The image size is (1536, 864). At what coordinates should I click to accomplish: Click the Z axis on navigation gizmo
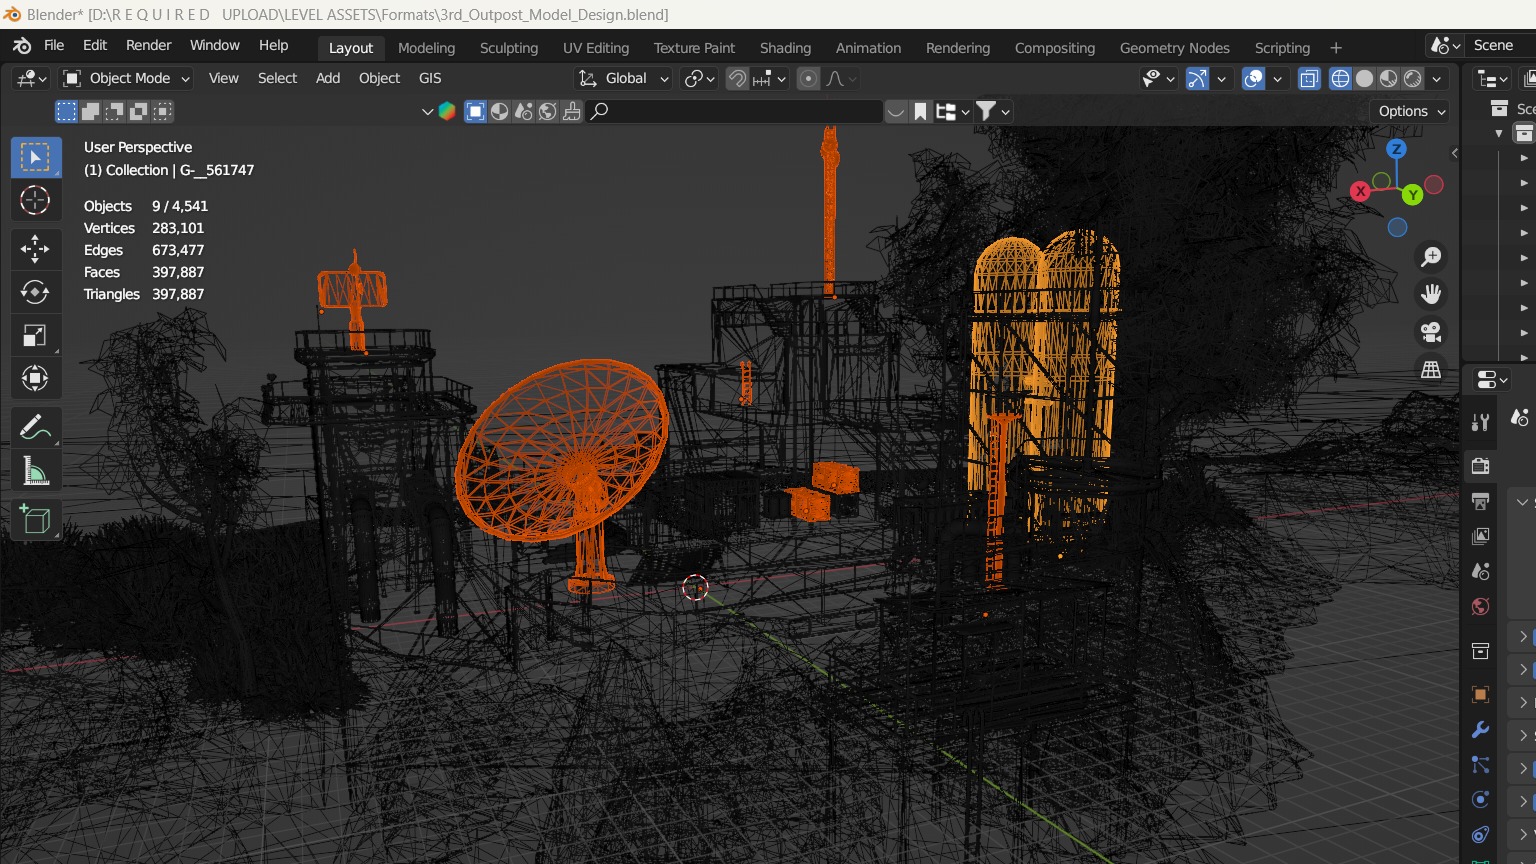1396,149
